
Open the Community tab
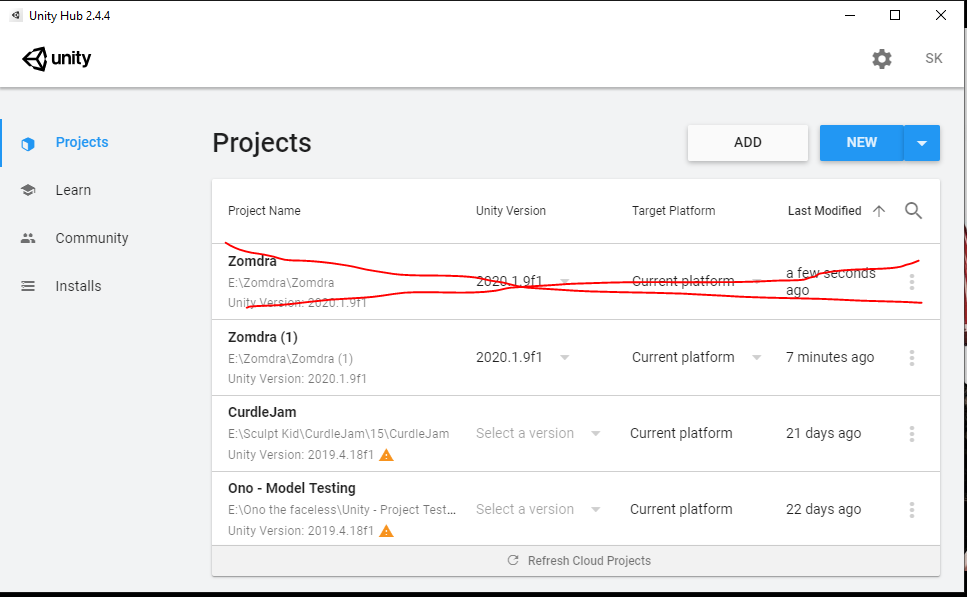click(x=92, y=238)
